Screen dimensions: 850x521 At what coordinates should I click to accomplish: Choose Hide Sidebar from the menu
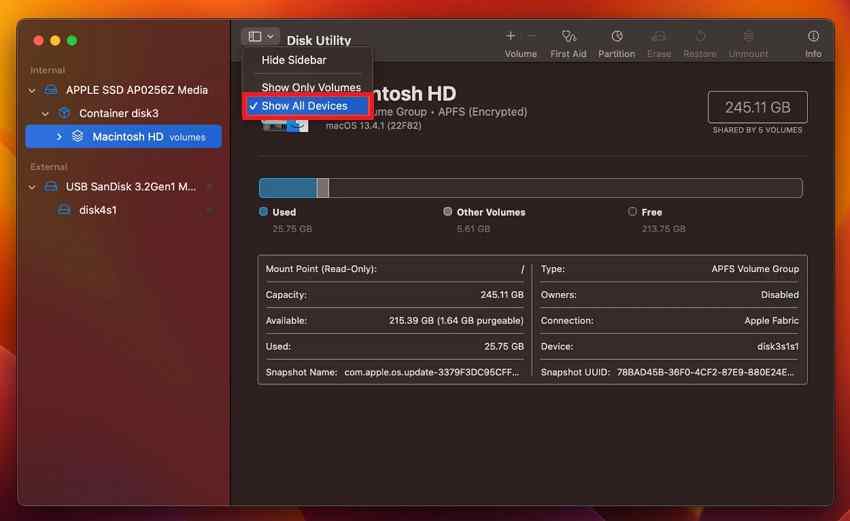click(294, 60)
